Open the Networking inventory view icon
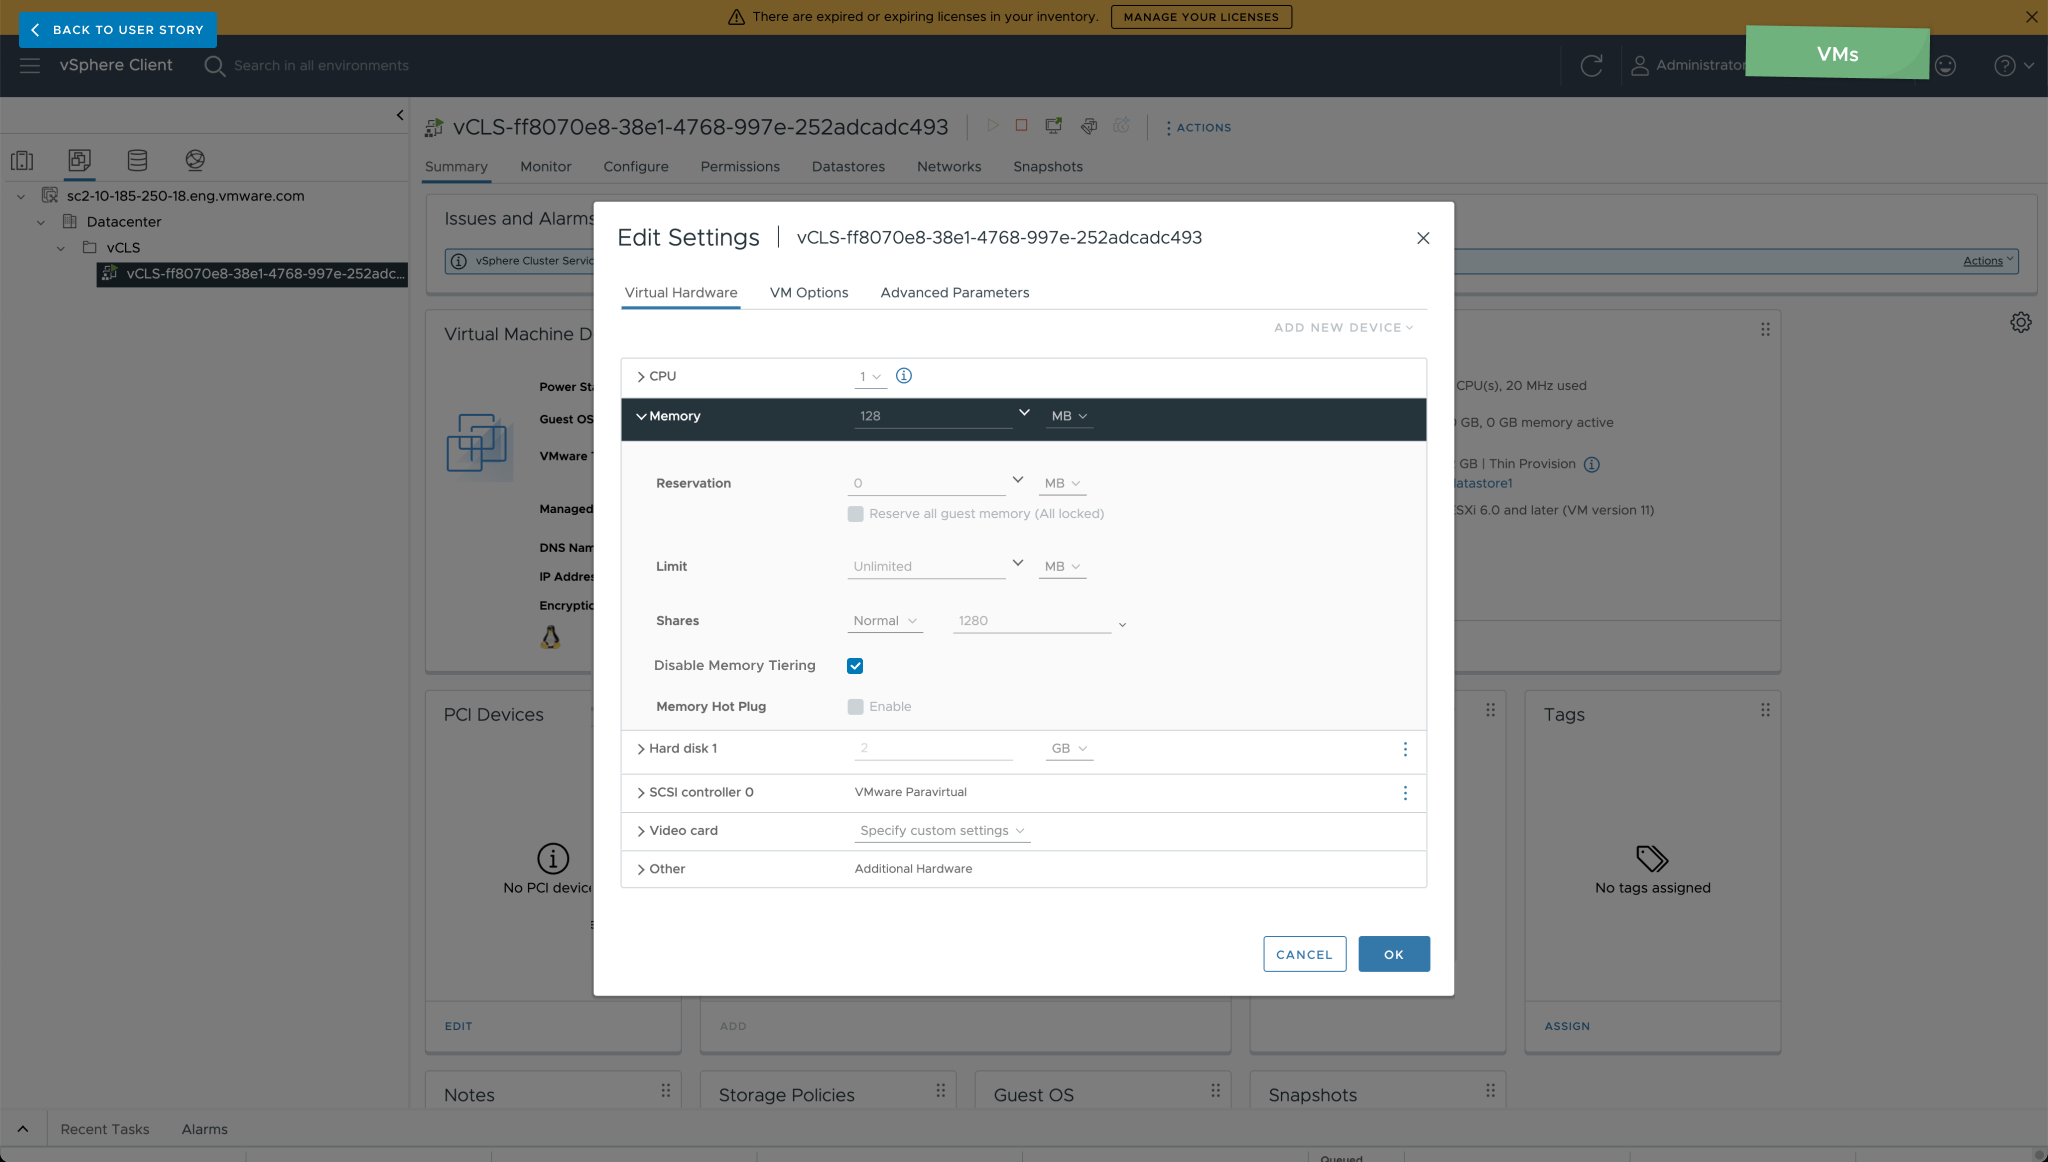 click(195, 160)
